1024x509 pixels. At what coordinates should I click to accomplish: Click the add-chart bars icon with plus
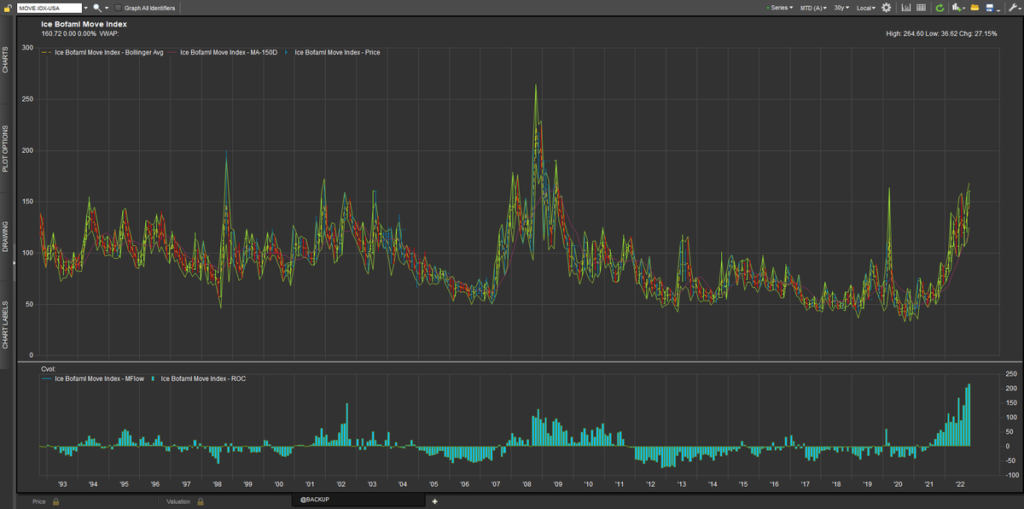(957, 8)
